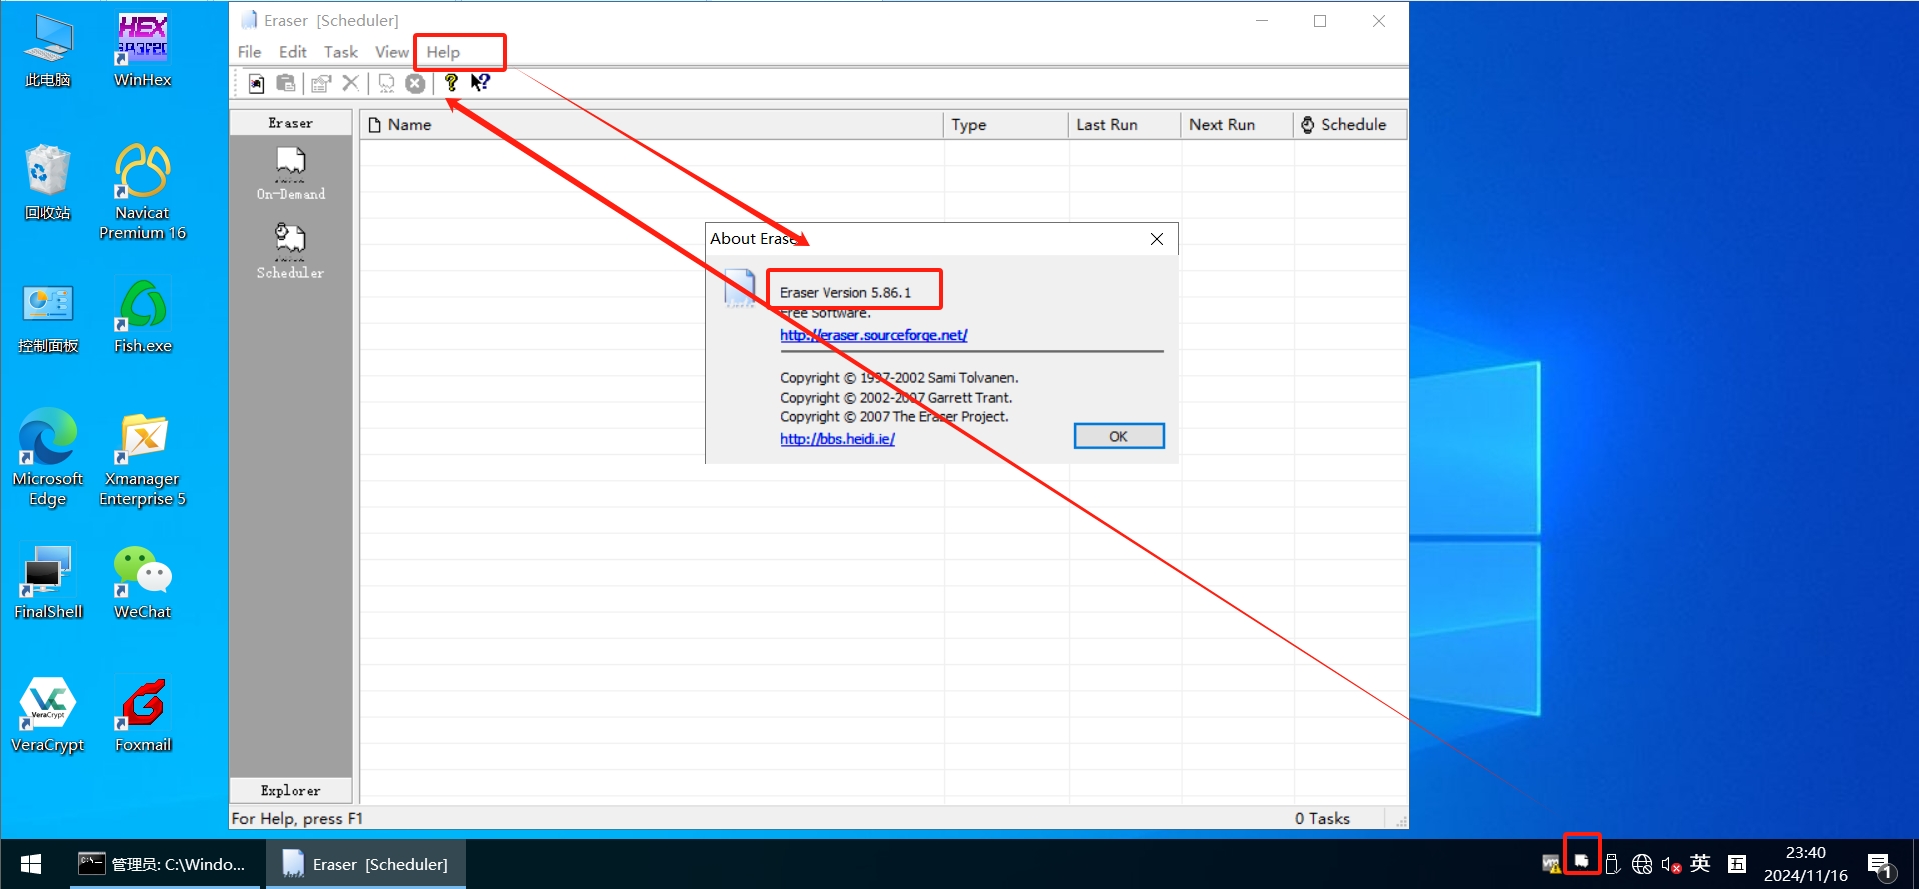Open the Windows Start menu
The width and height of the screenshot is (1919, 889).
point(31,864)
